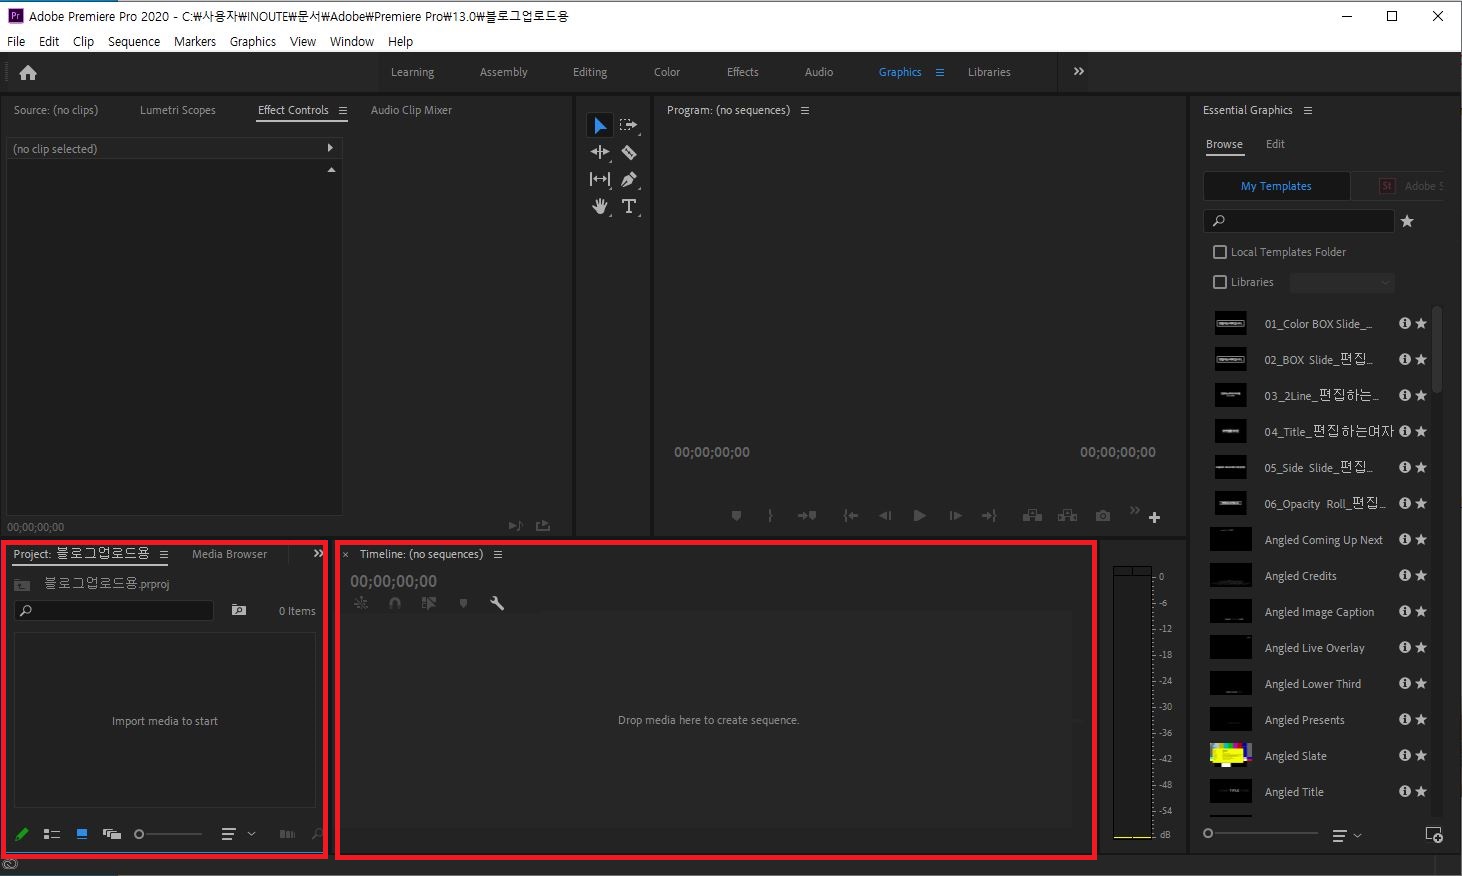Open the Sequence menu
Image resolution: width=1462 pixels, height=876 pixels.
tap(134, 42)
